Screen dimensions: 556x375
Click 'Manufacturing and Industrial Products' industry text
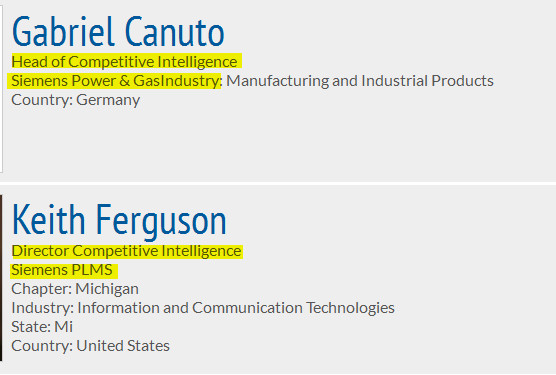pyautogui.click(x=360, y=81)
